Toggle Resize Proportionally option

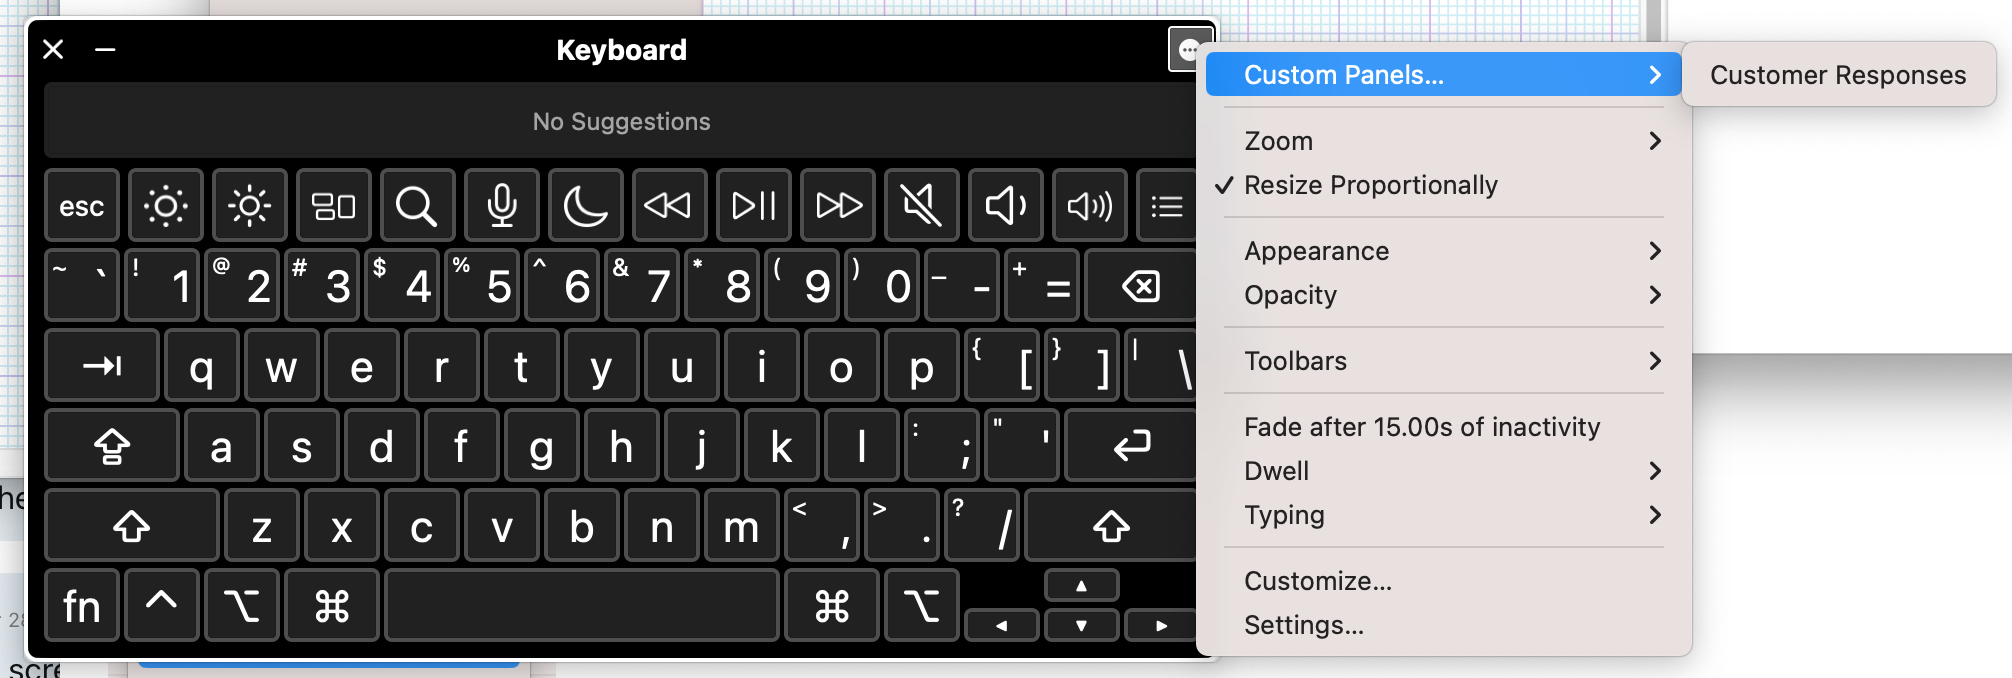click(x=1370, y=185)
